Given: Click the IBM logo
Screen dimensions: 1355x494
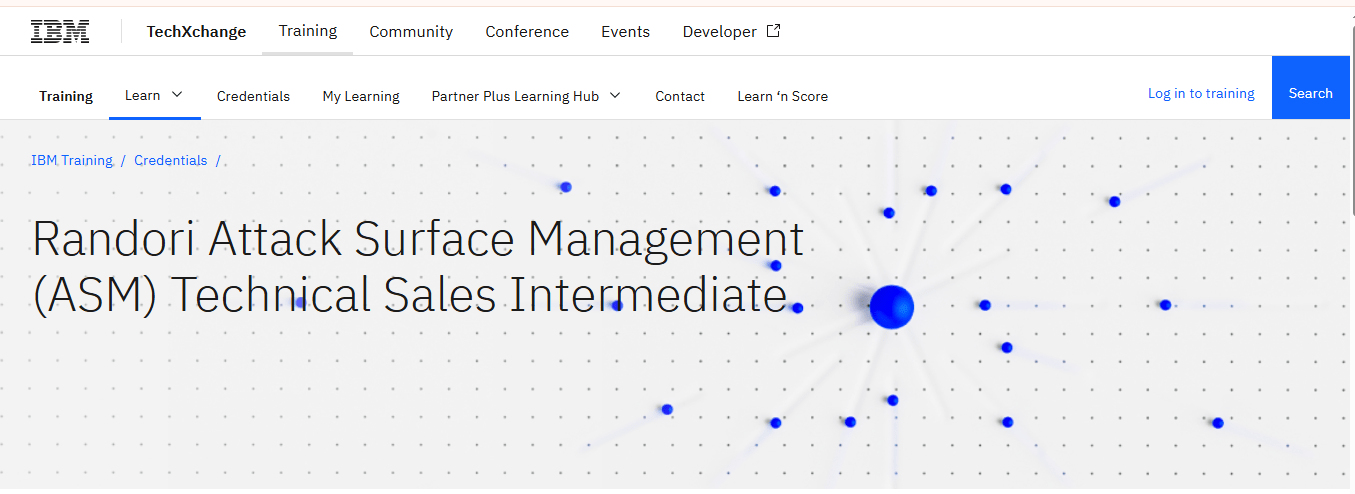Looking at the screenshot, I should [60, 32].
